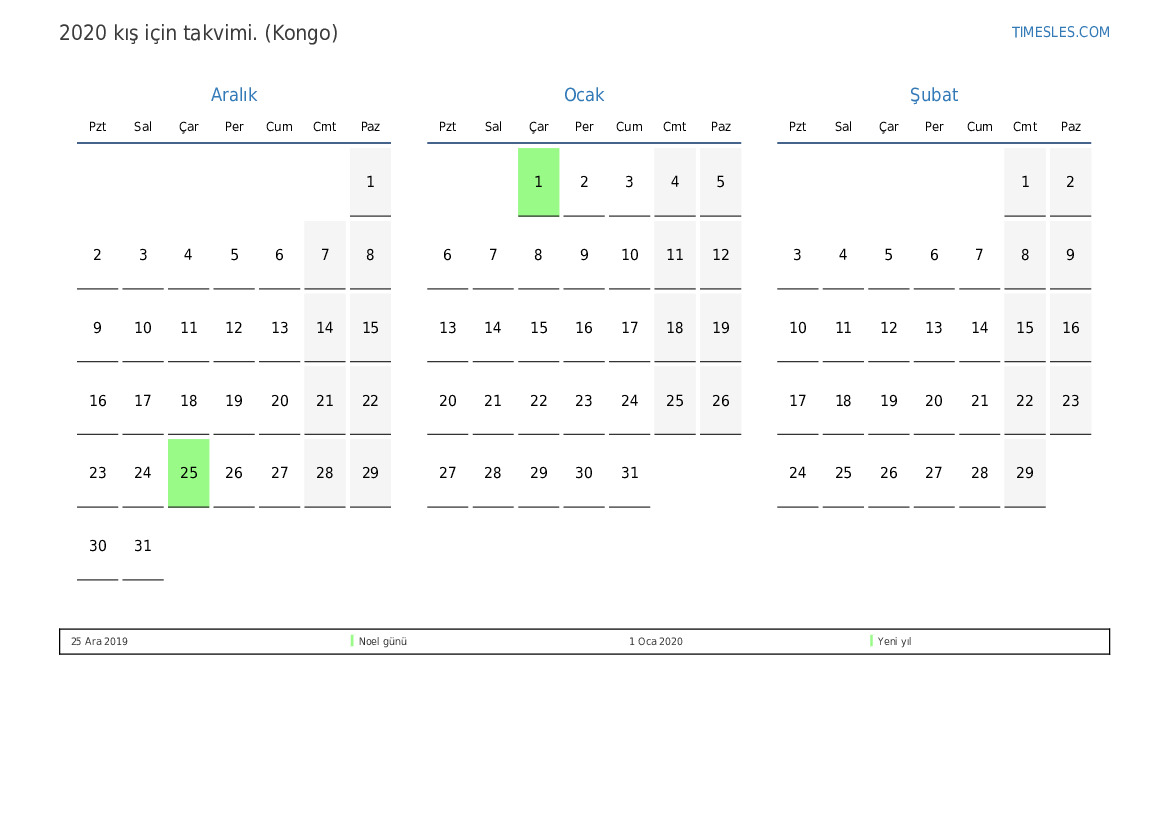Click 'Cum' header in Ocak
The height and width of the screenshot is (827, 1169).
click(x=629, y=127)
